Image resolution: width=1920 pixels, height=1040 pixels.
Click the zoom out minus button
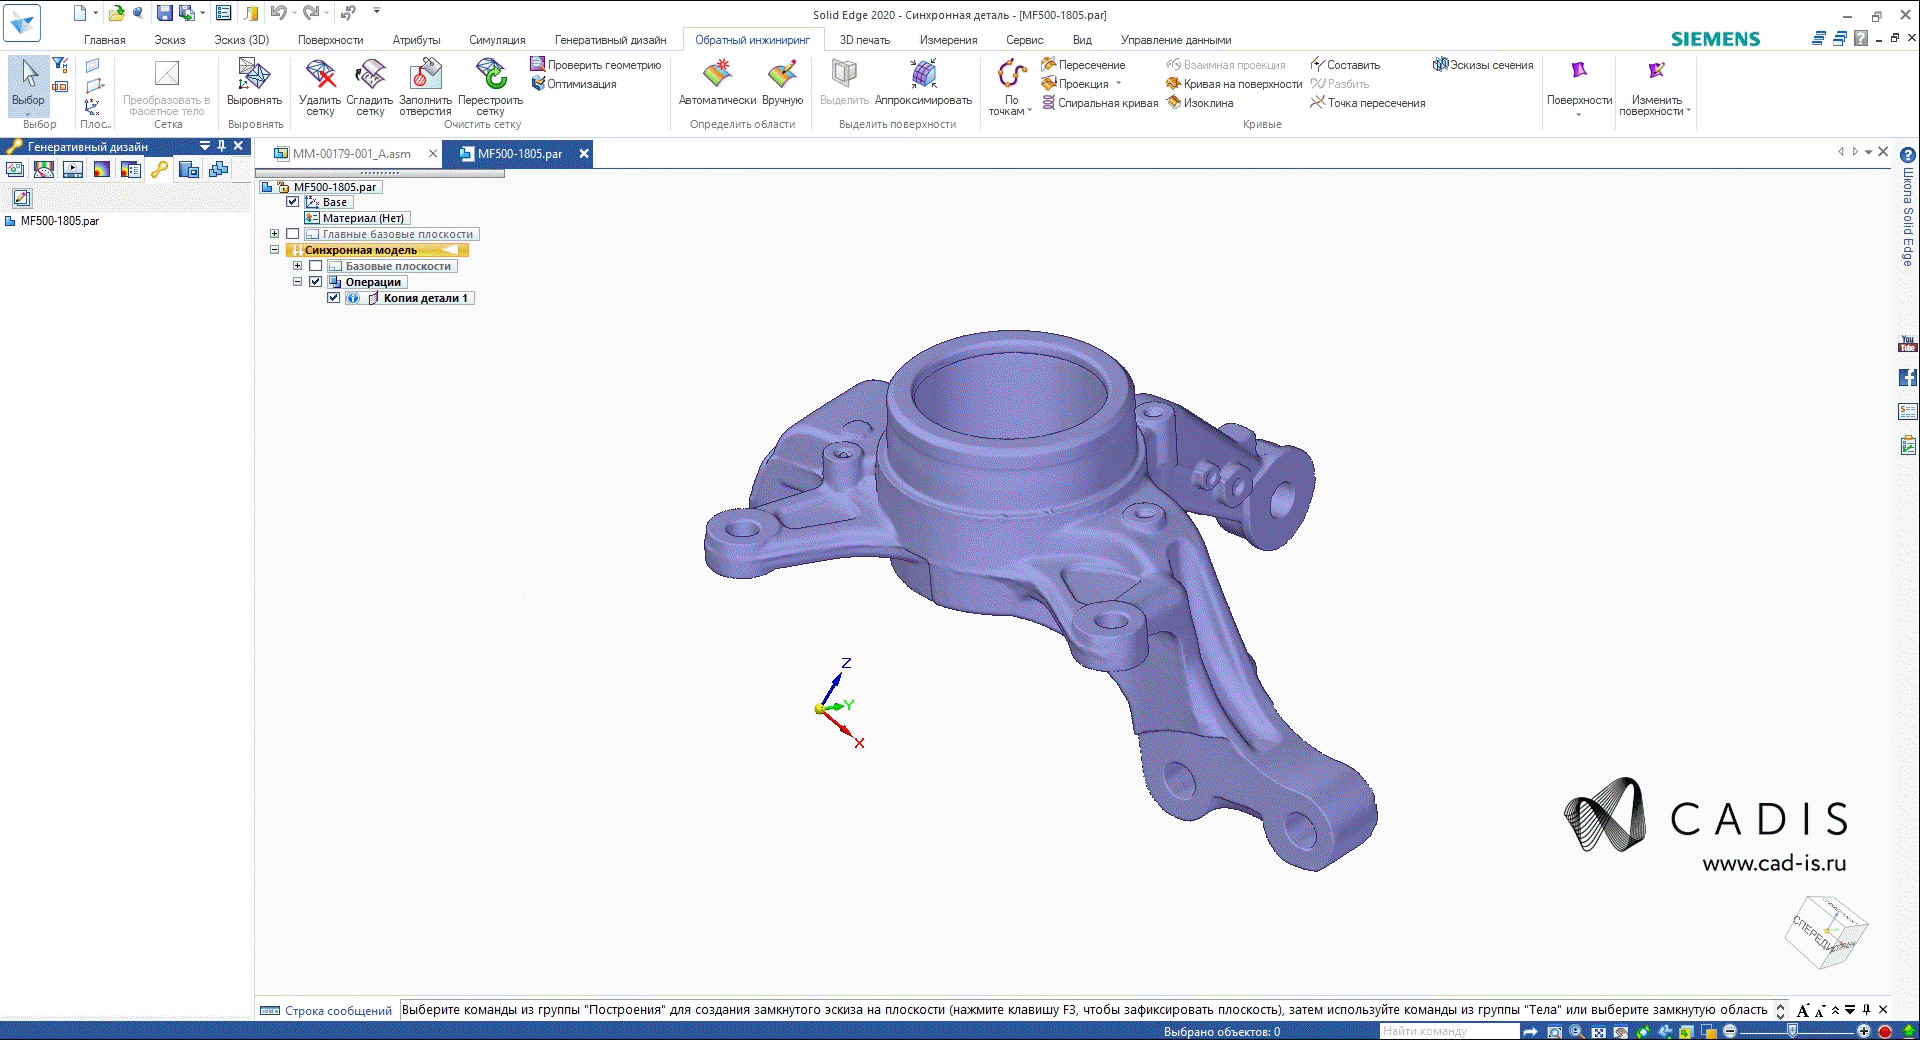[1730, 1032]
